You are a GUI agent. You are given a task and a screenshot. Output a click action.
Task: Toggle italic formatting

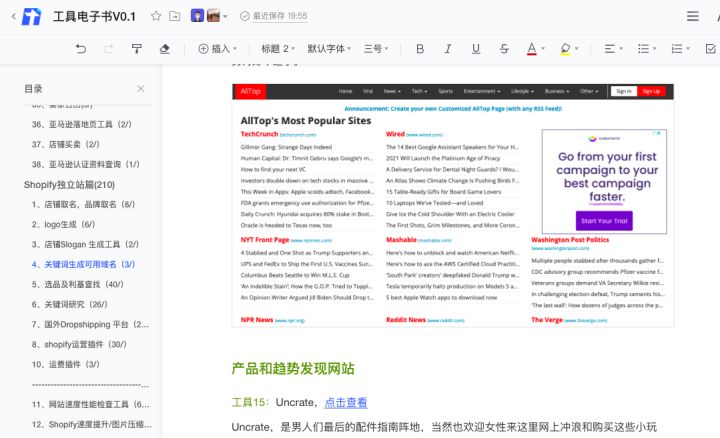point(448,48)
